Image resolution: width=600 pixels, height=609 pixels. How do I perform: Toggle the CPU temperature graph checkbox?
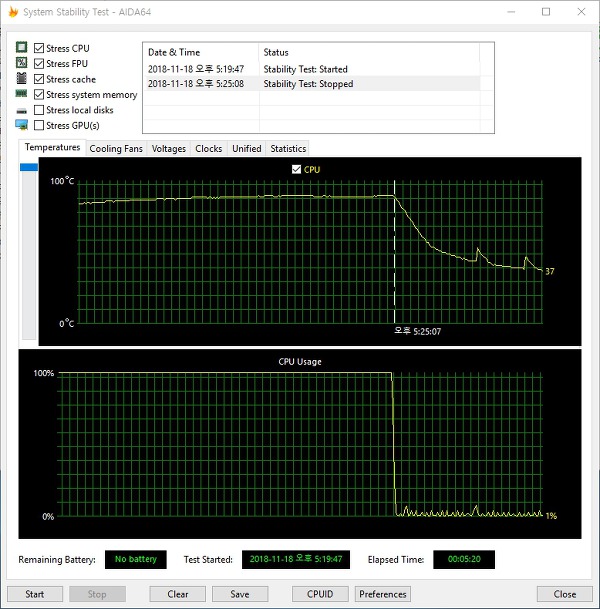tap(296, 169)
